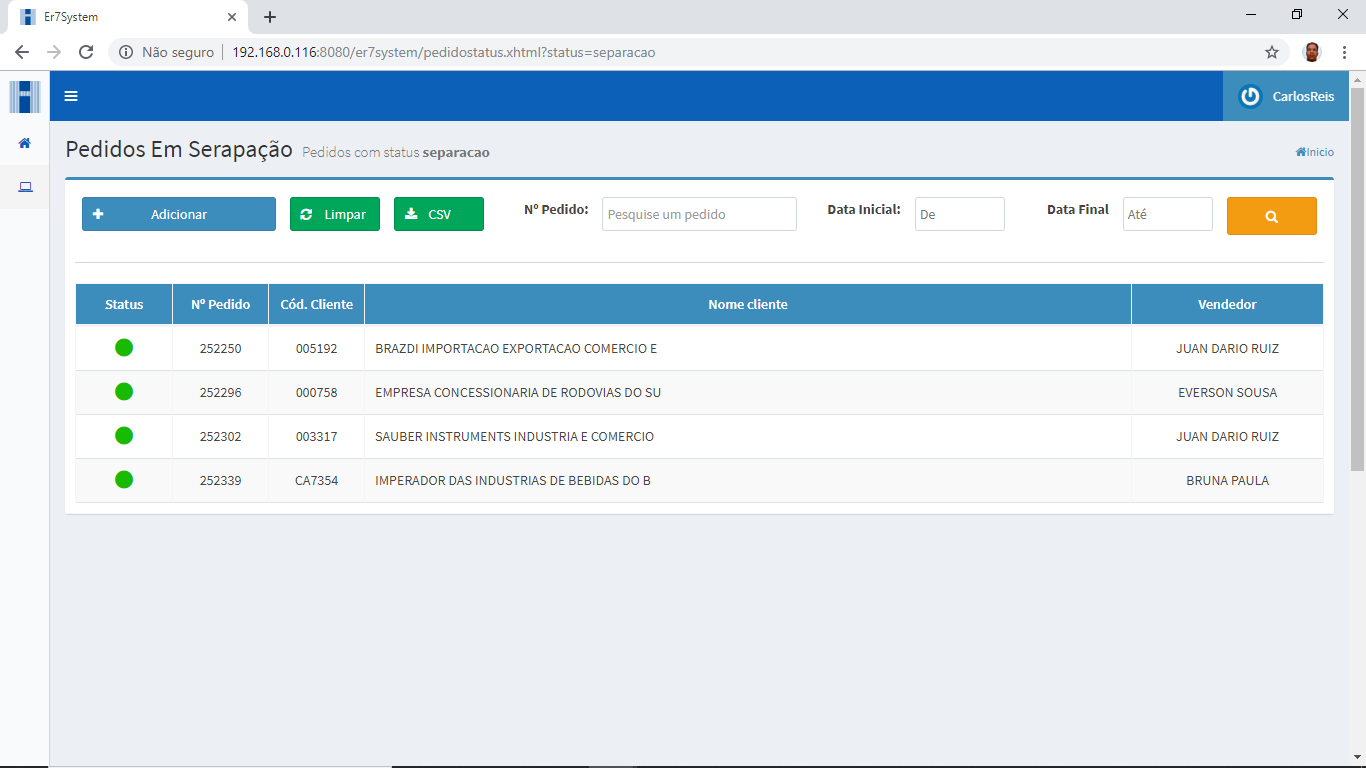The image size is (1366, 768).
Task: Click EMPRESA CONCESSIONARIA DE RODOVIAS DO SU
Action: pyautogui.click(x=518, y=393)
